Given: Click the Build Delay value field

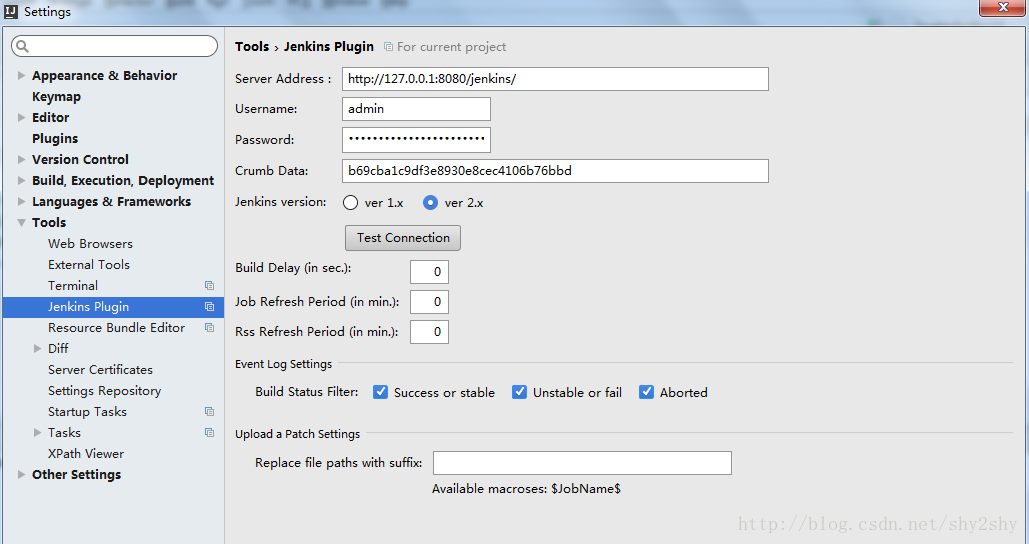Looking at the screenshot, I should click(429, 272).
